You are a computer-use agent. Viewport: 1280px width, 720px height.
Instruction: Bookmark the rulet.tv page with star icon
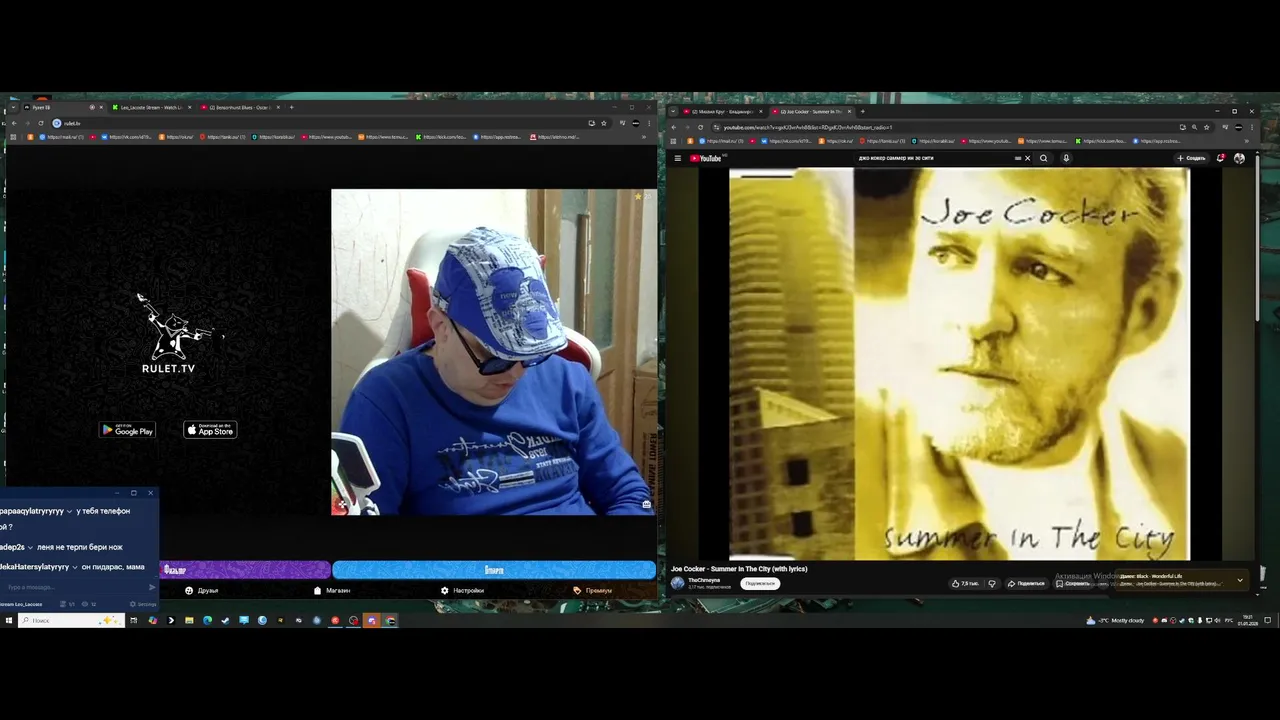click(x=604, y=123)
